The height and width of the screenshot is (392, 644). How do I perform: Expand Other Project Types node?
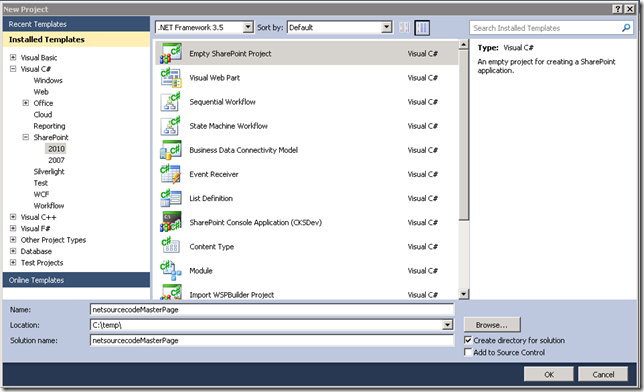pyautogui.click(x=13, y=240)
